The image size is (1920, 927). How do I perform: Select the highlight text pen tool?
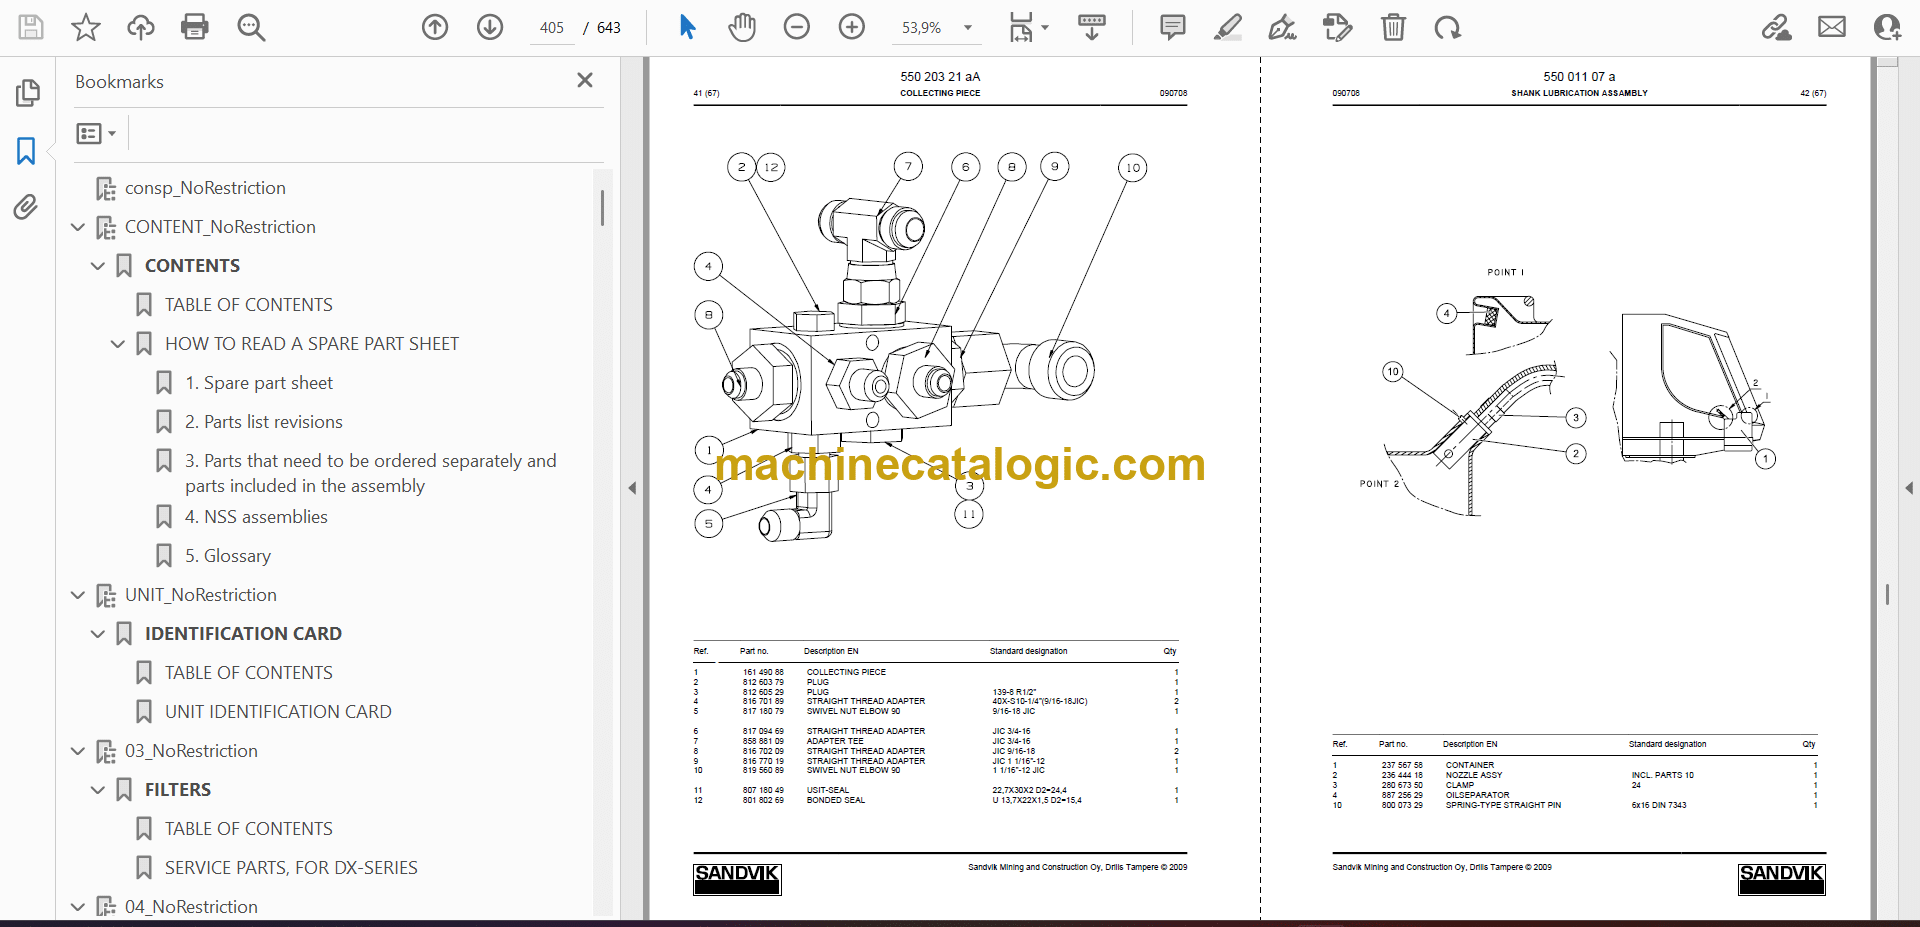pyautogui.click(x=1228, y=27)
